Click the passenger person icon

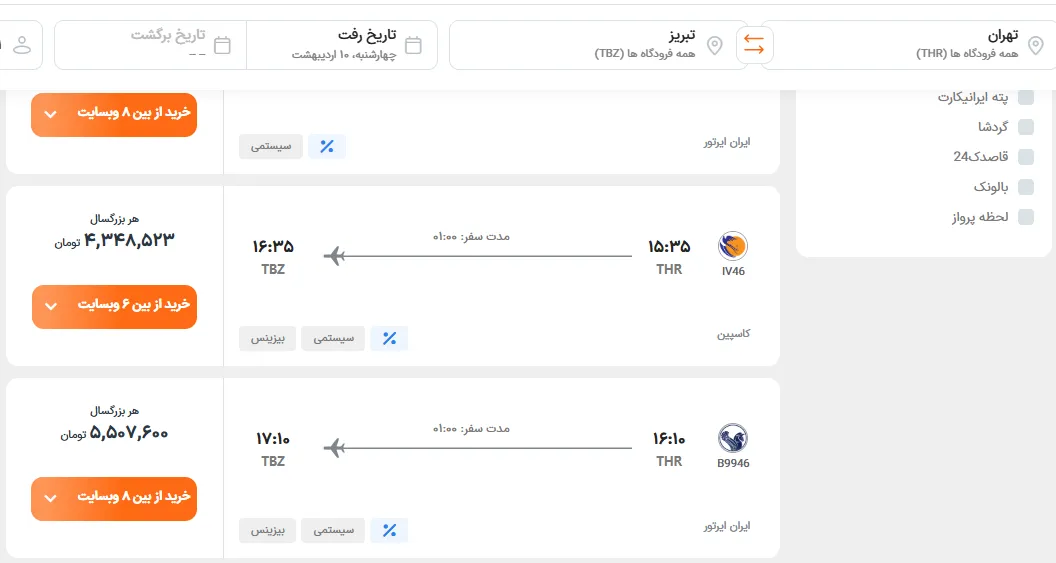coord(22,45)
